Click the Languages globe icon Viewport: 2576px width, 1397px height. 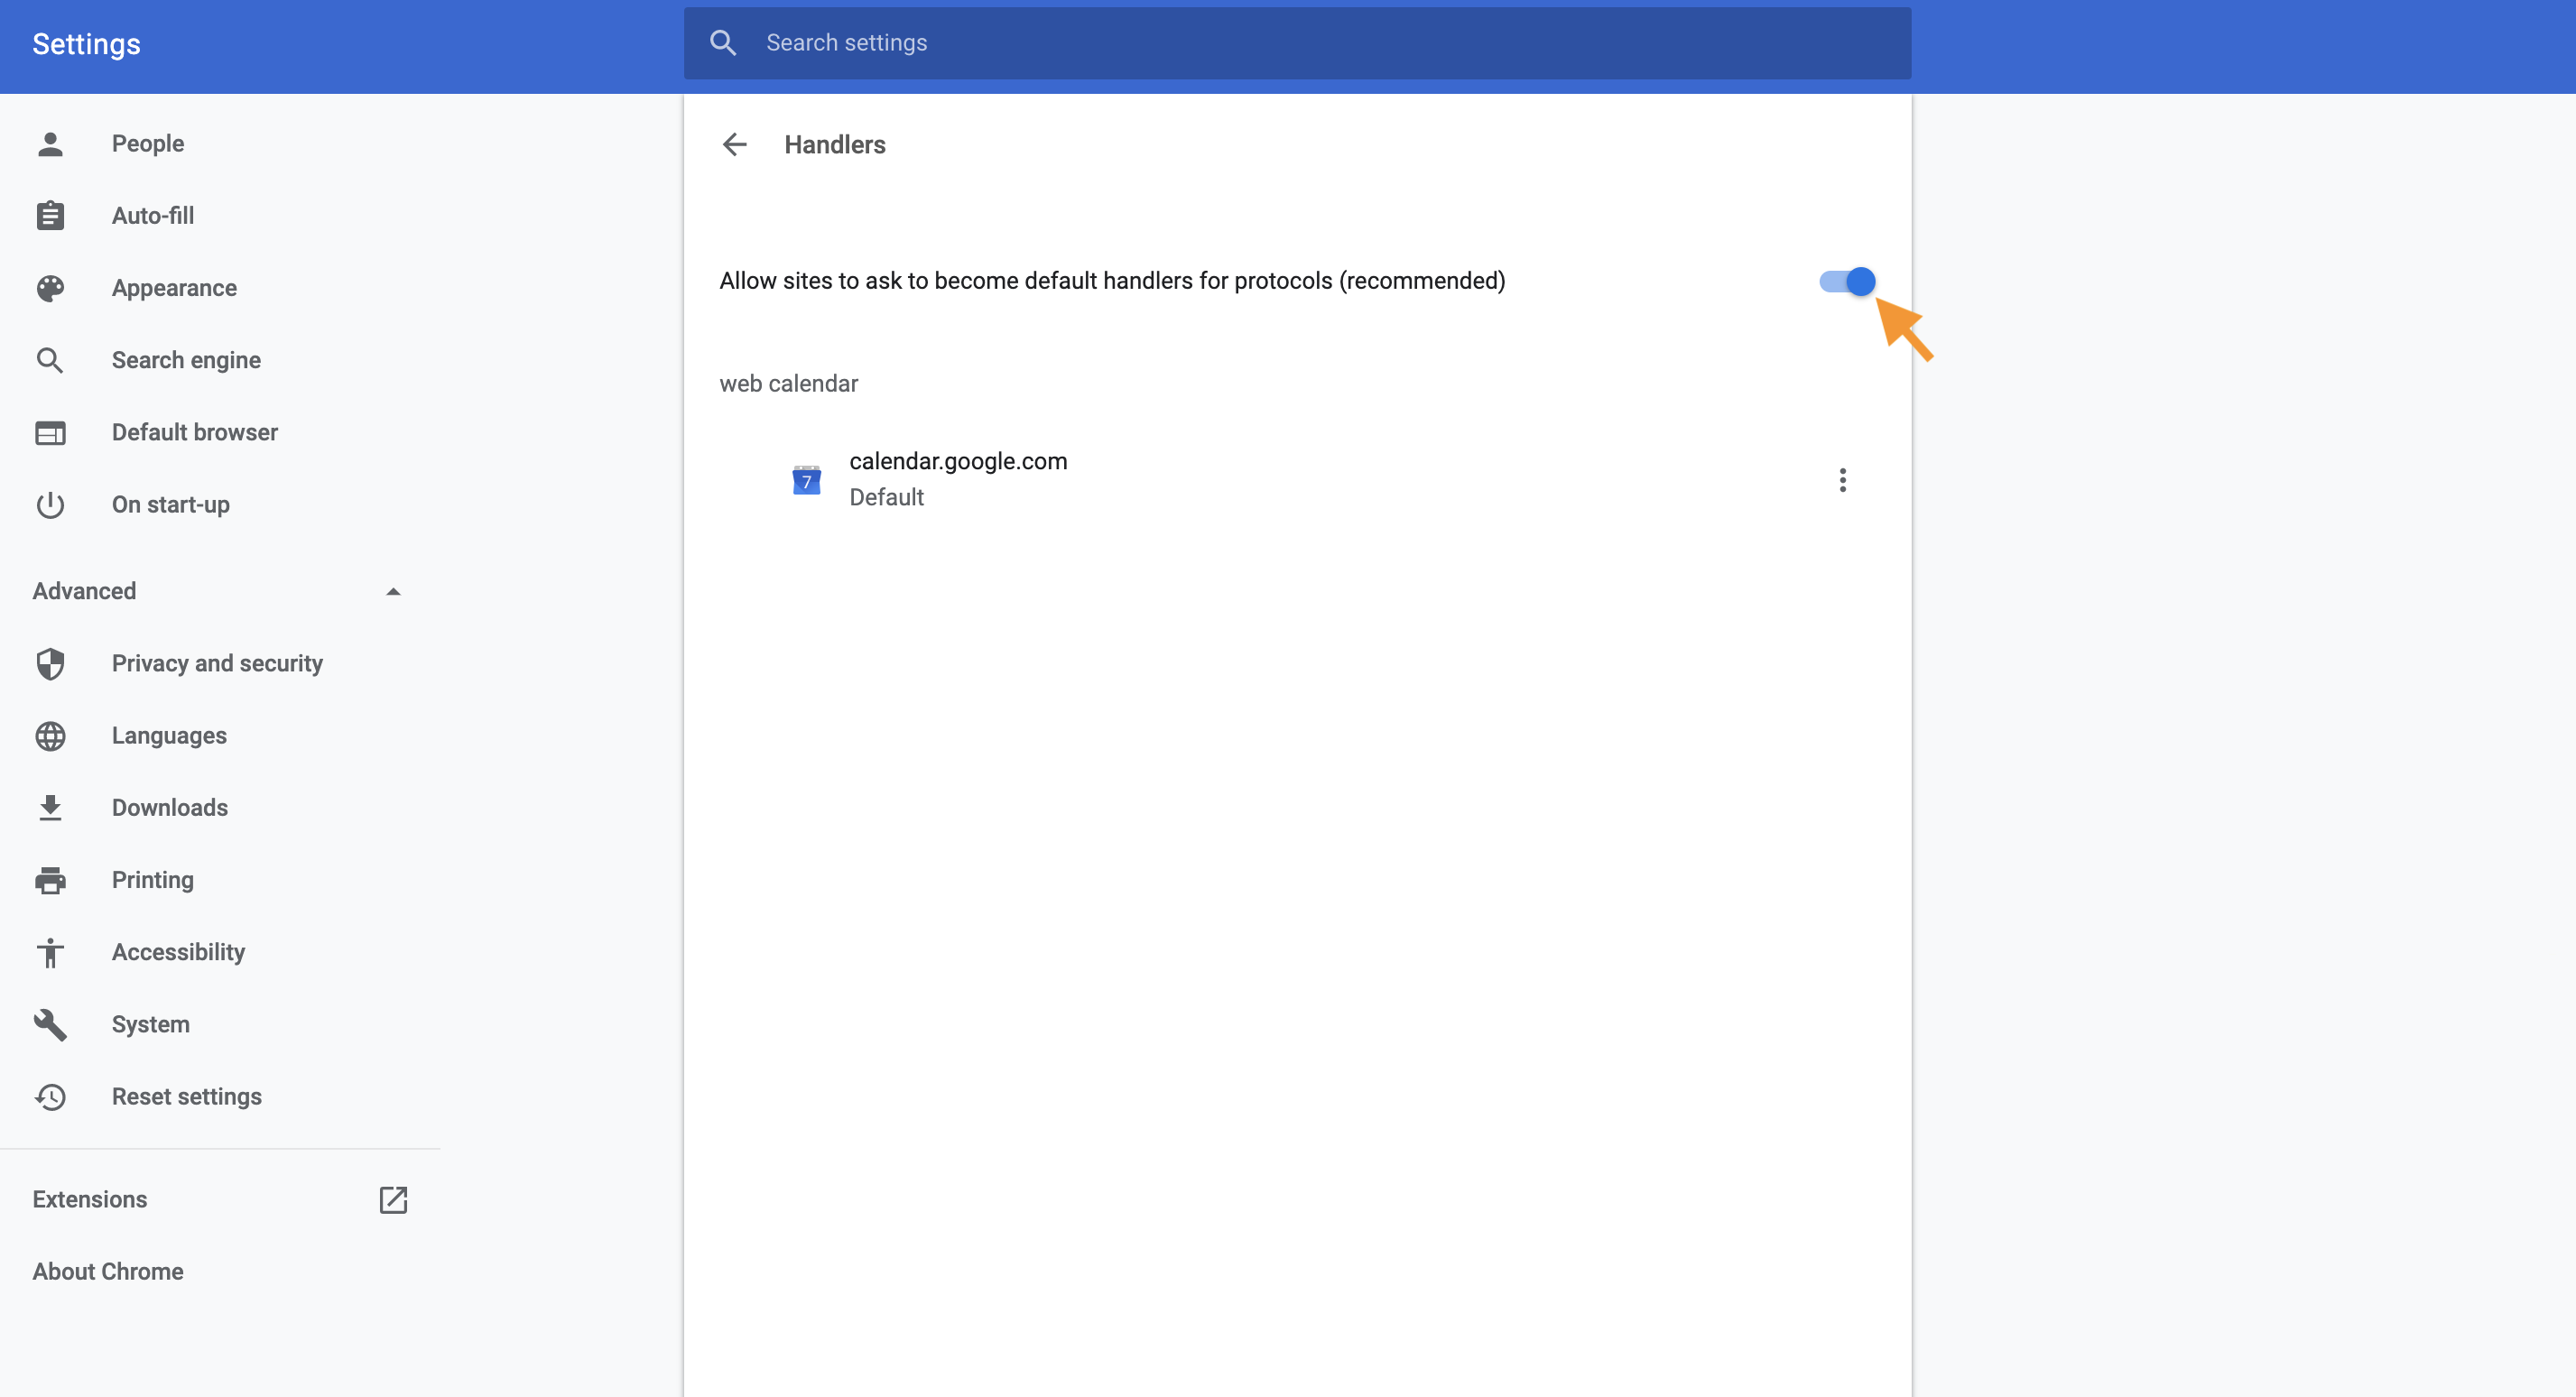[50, 736]
